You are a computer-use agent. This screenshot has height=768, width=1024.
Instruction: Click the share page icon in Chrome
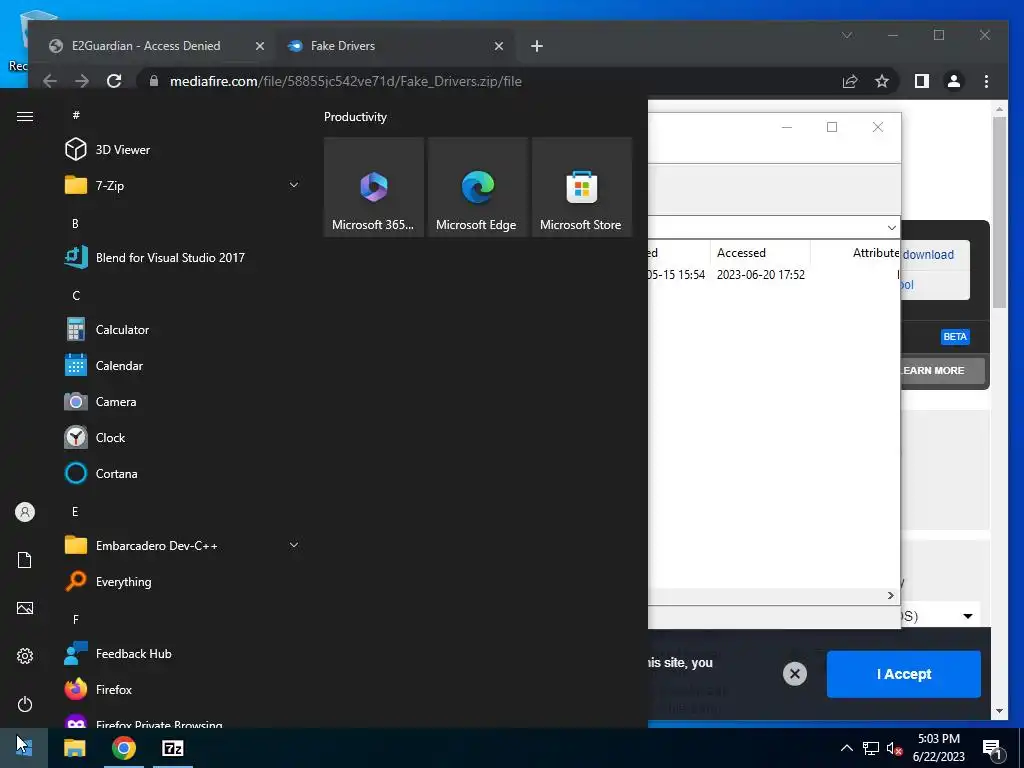point(850,81)
